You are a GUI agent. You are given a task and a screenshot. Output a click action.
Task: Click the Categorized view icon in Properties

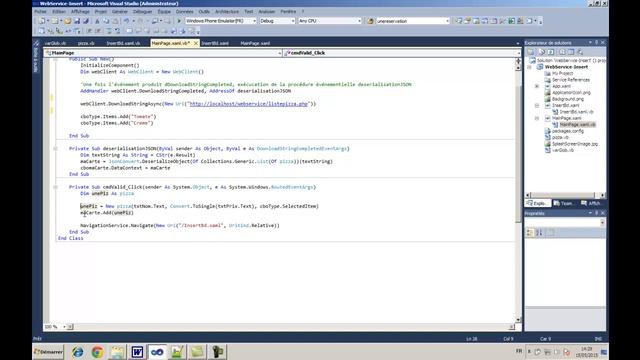click(530, 233)
